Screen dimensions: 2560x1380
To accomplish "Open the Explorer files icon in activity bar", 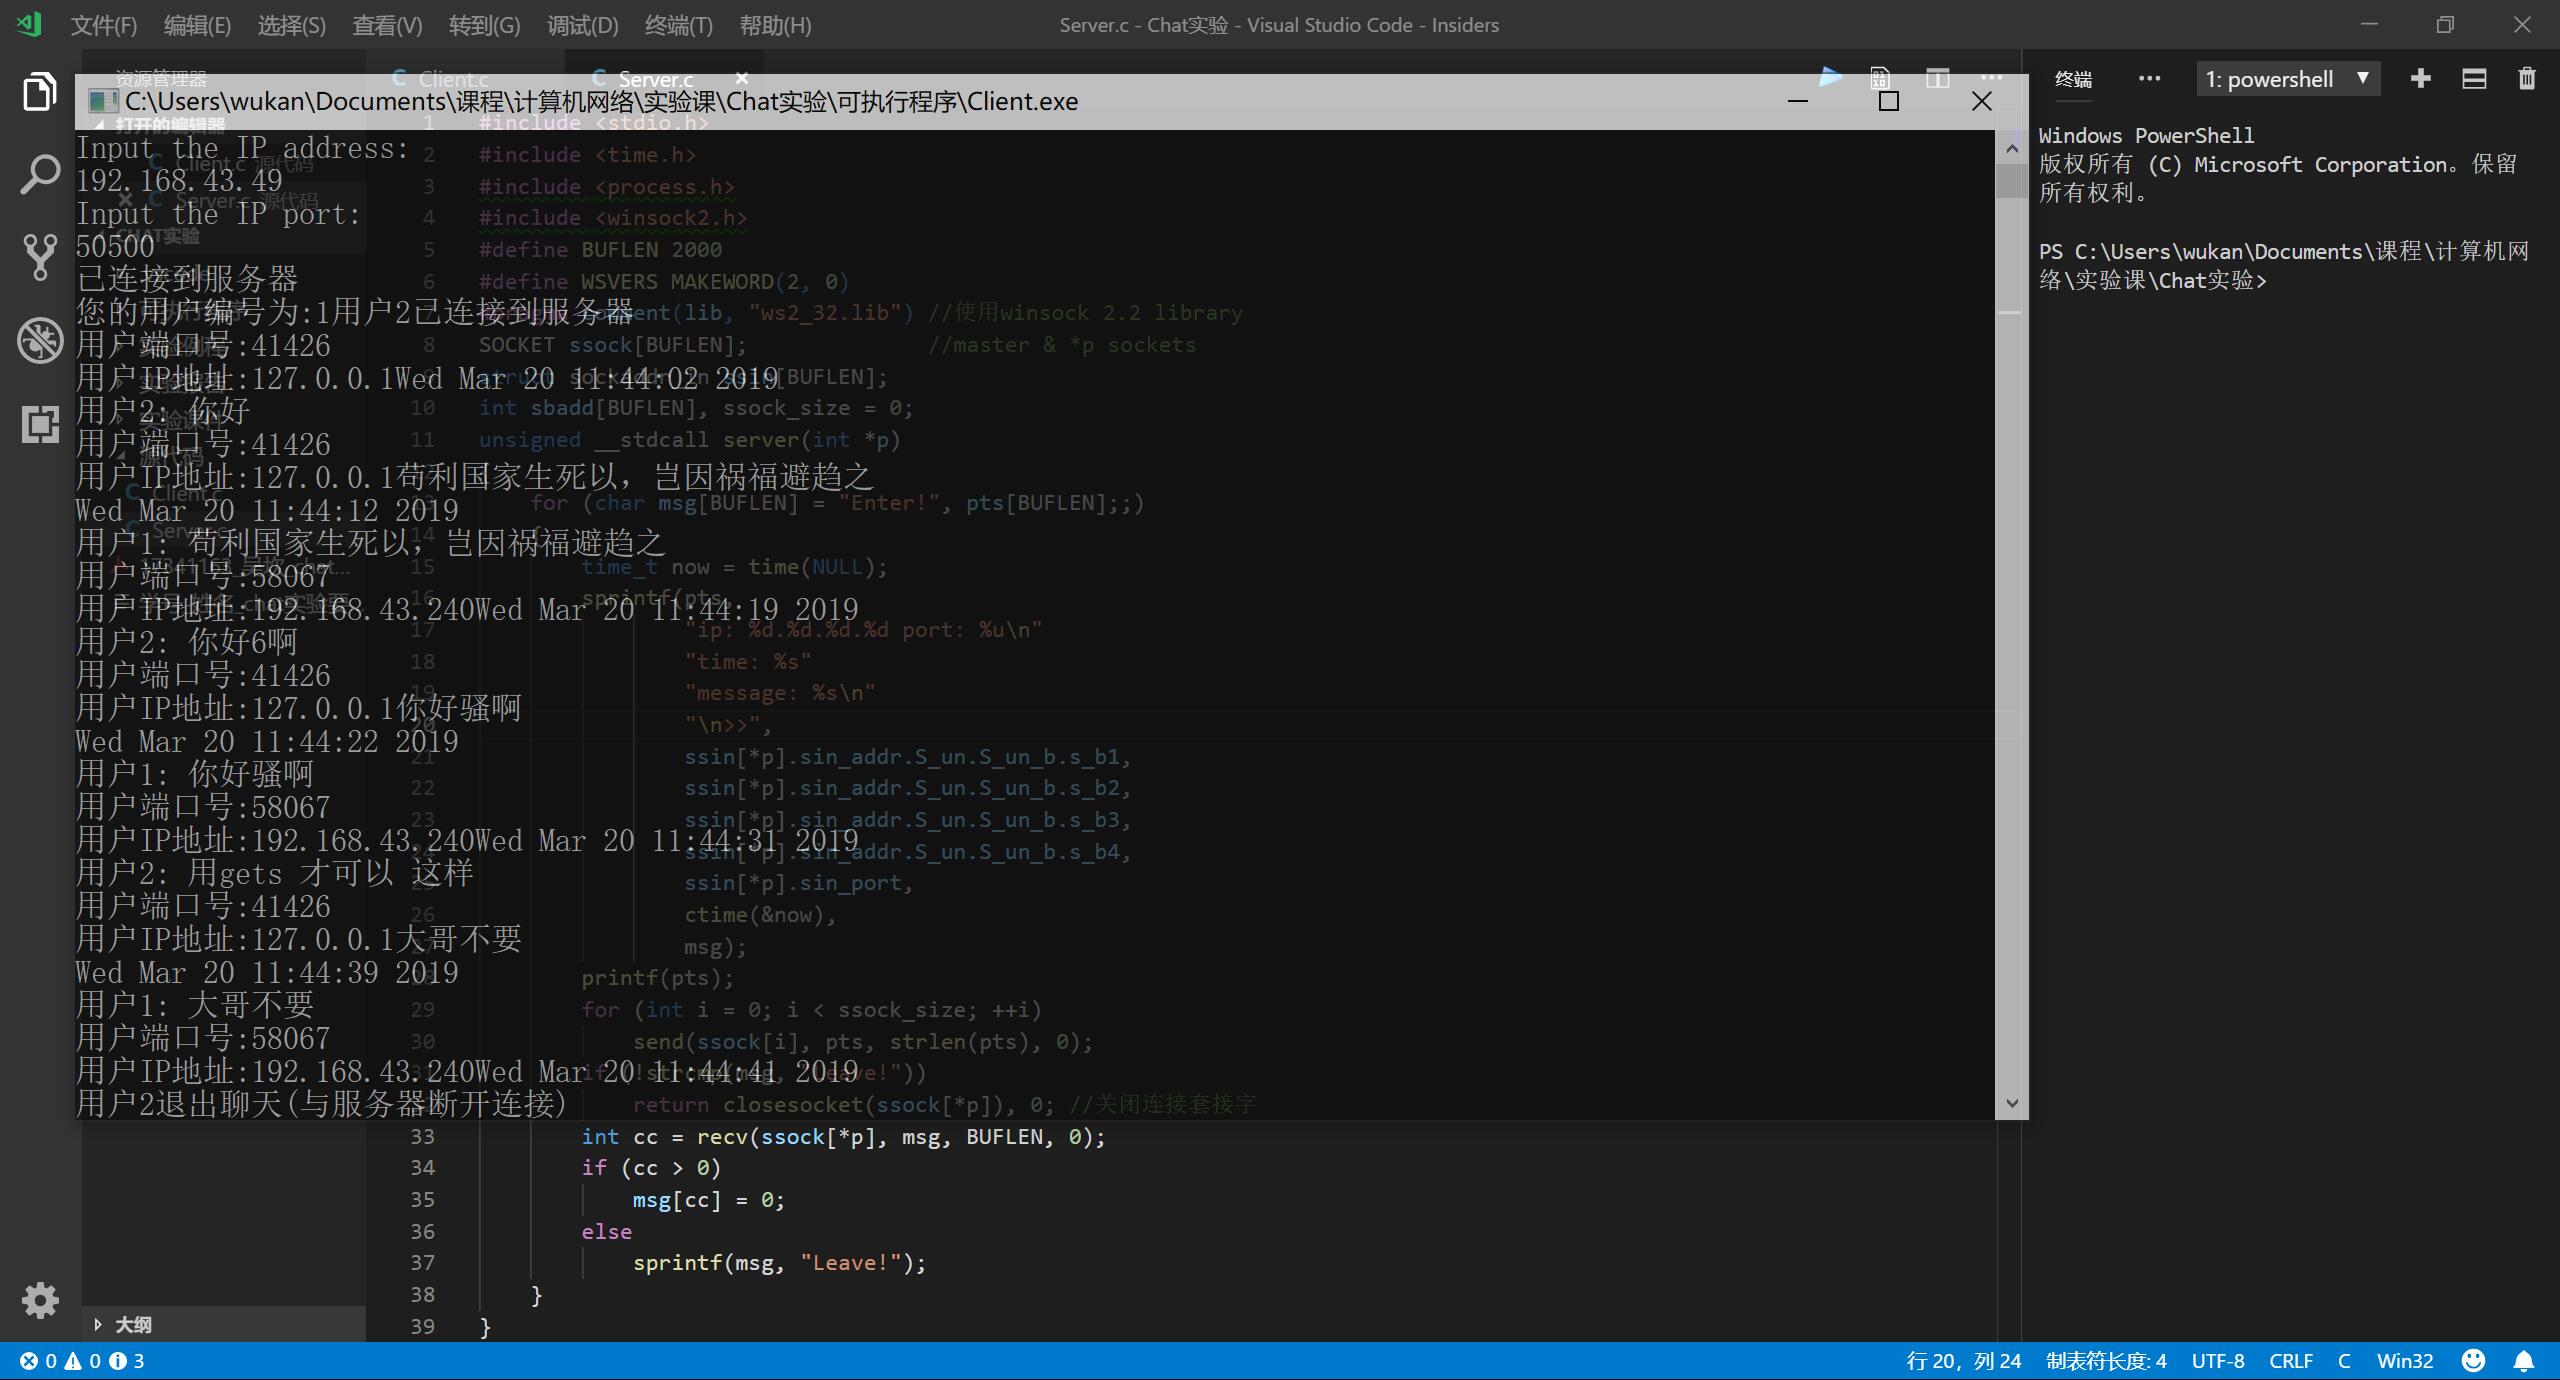I will pyautogui.click(x=39, y=92).
